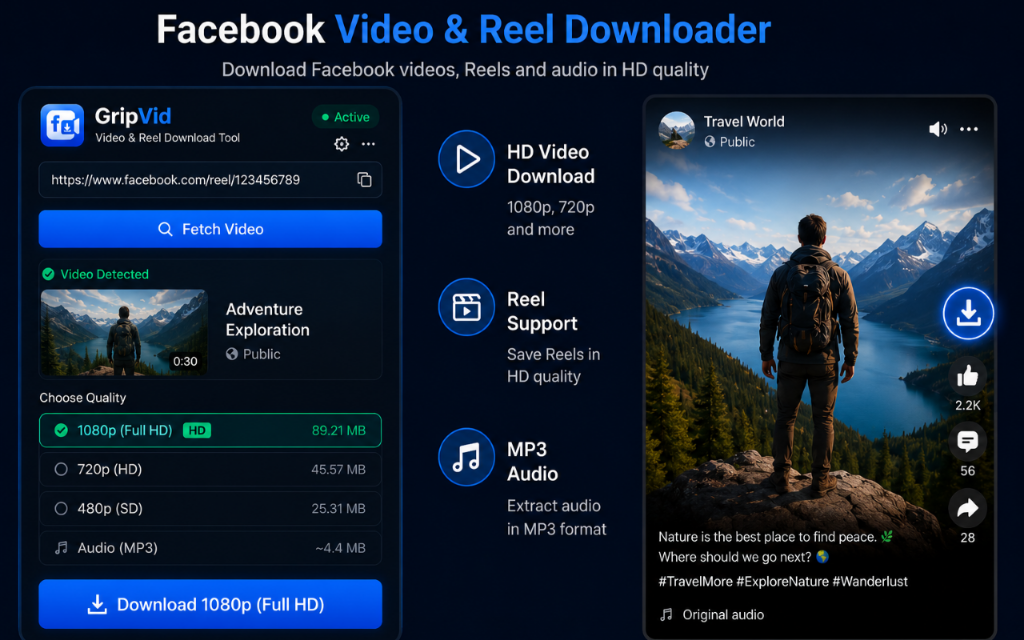Click the Reel Support clapperboard icon
The image size is (1024, 640).
[x=466, y=307]
